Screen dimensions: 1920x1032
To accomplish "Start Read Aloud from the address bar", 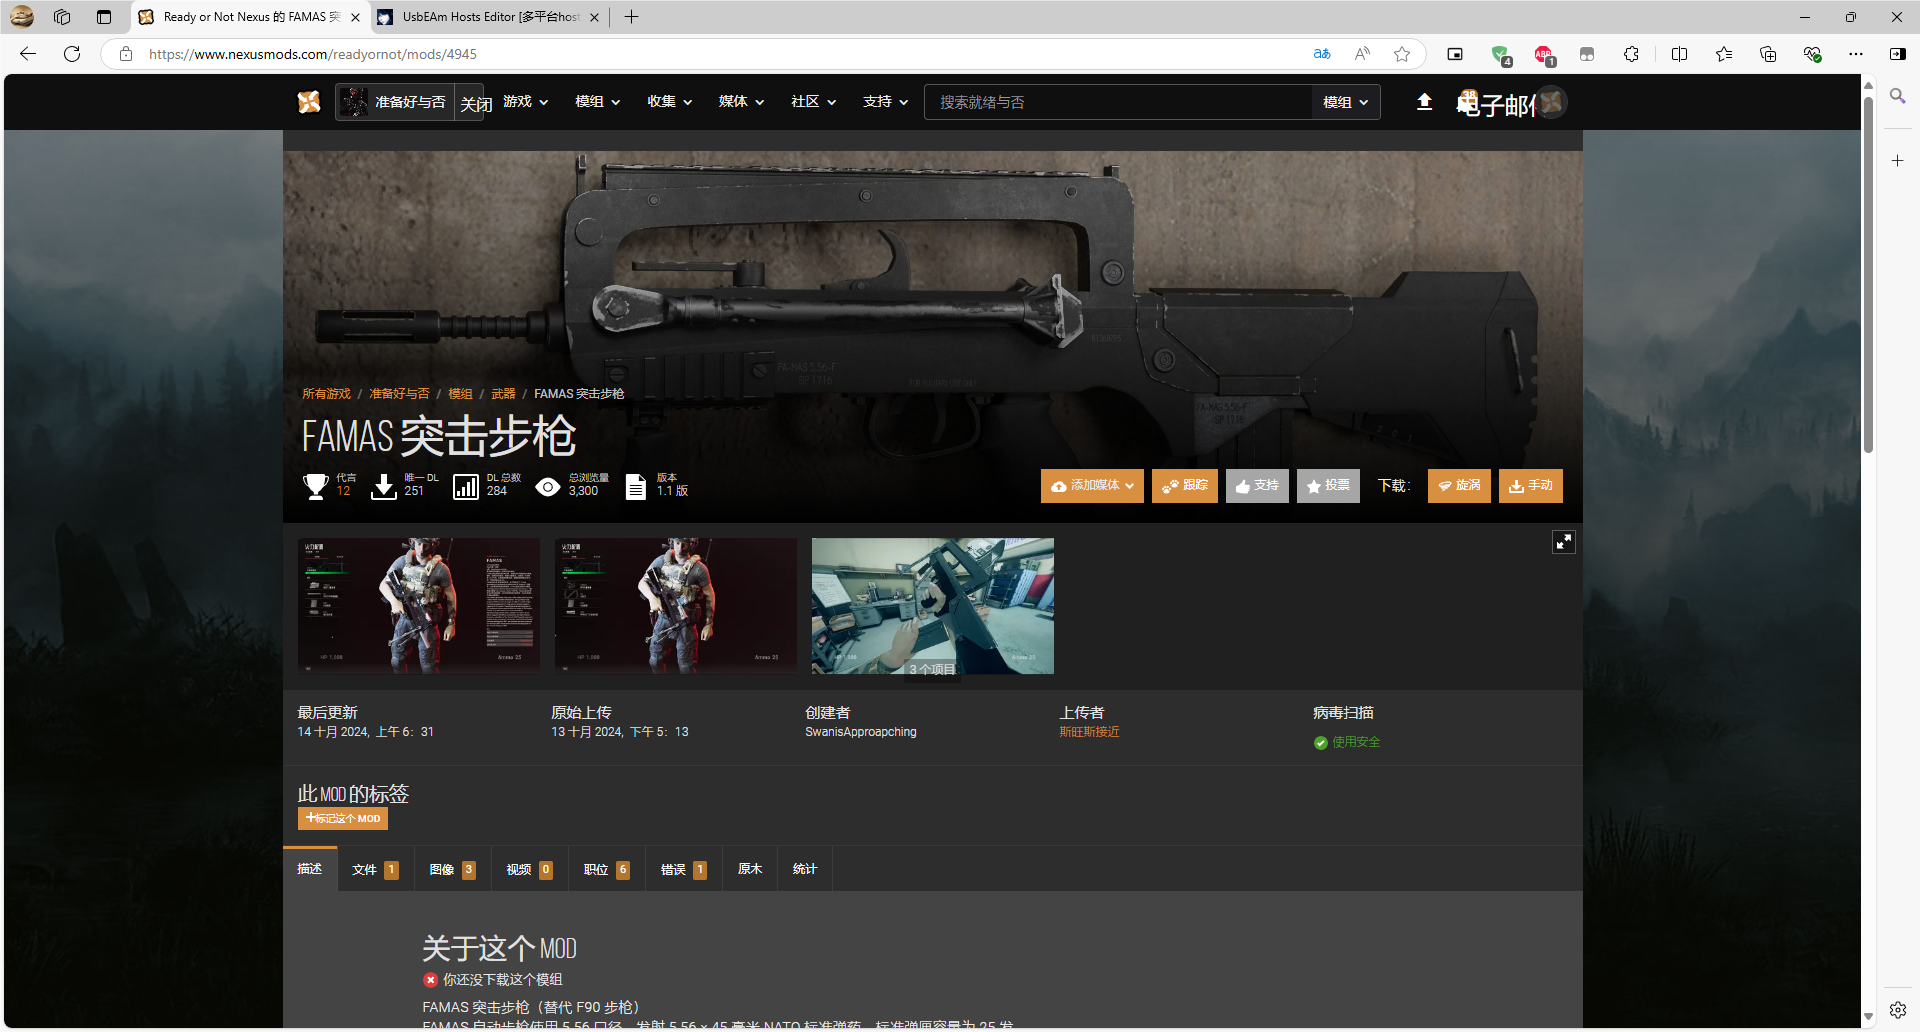I will (x=1362, y=54).
